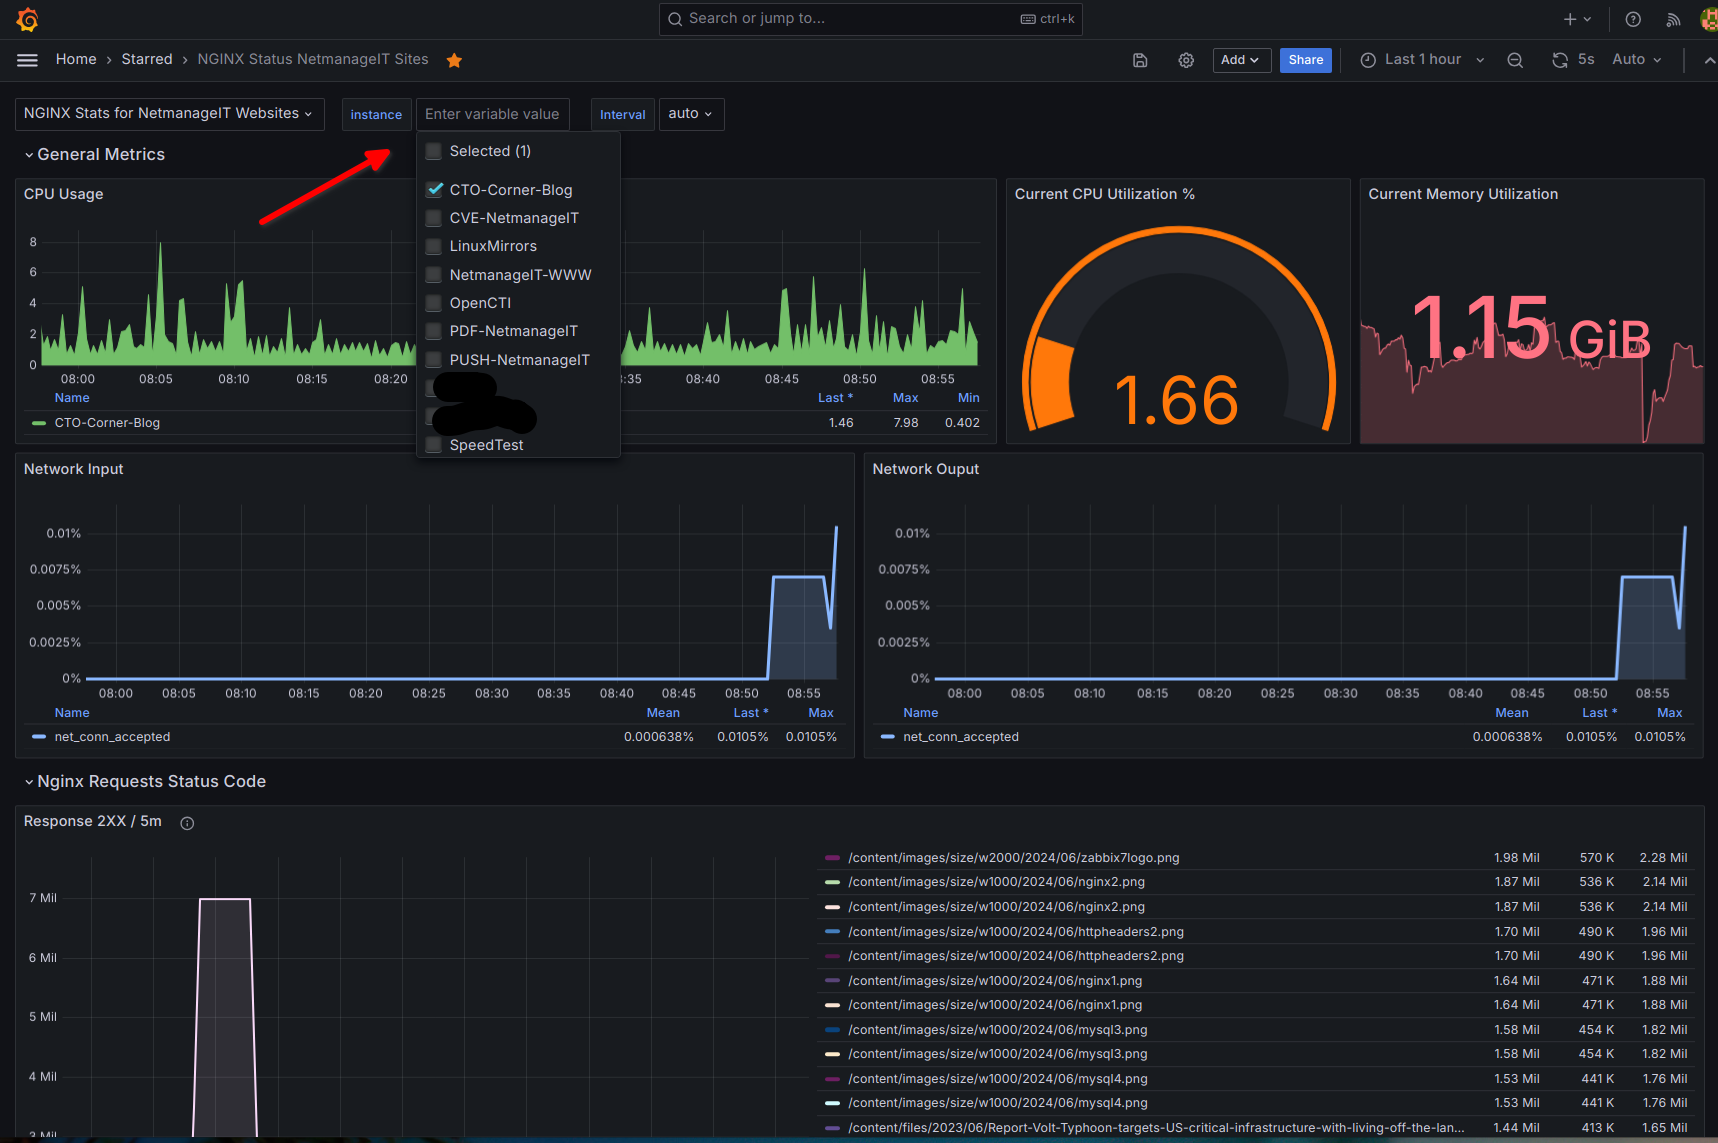Image resolution: width=1718 pixels, height=1143 pixels.
Task: Go to Home breadcrumb
Action: (76, 60)
